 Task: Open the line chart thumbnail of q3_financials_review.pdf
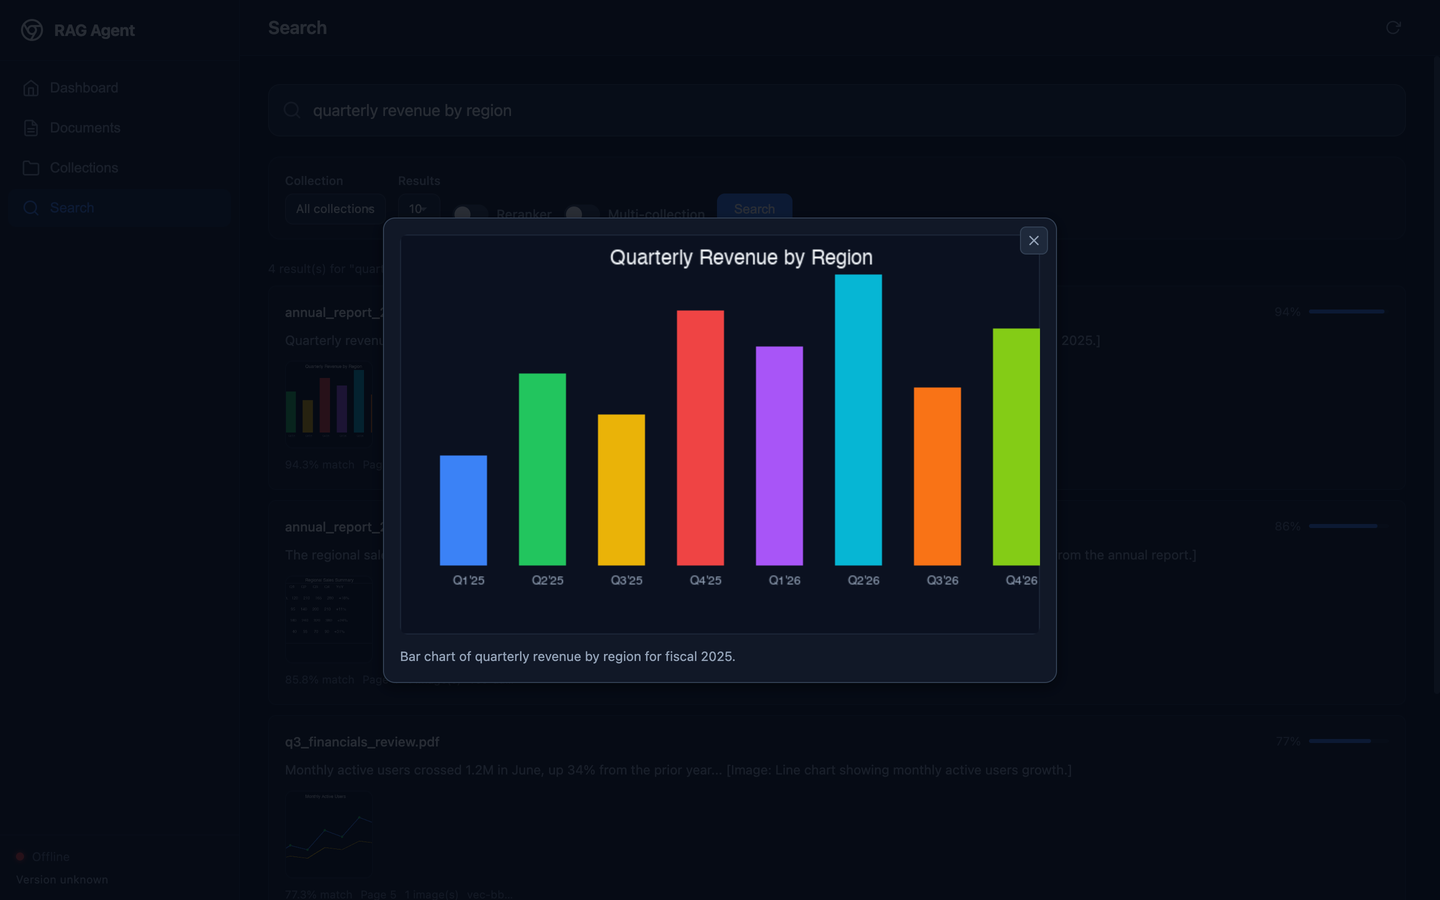coord(328,831)
